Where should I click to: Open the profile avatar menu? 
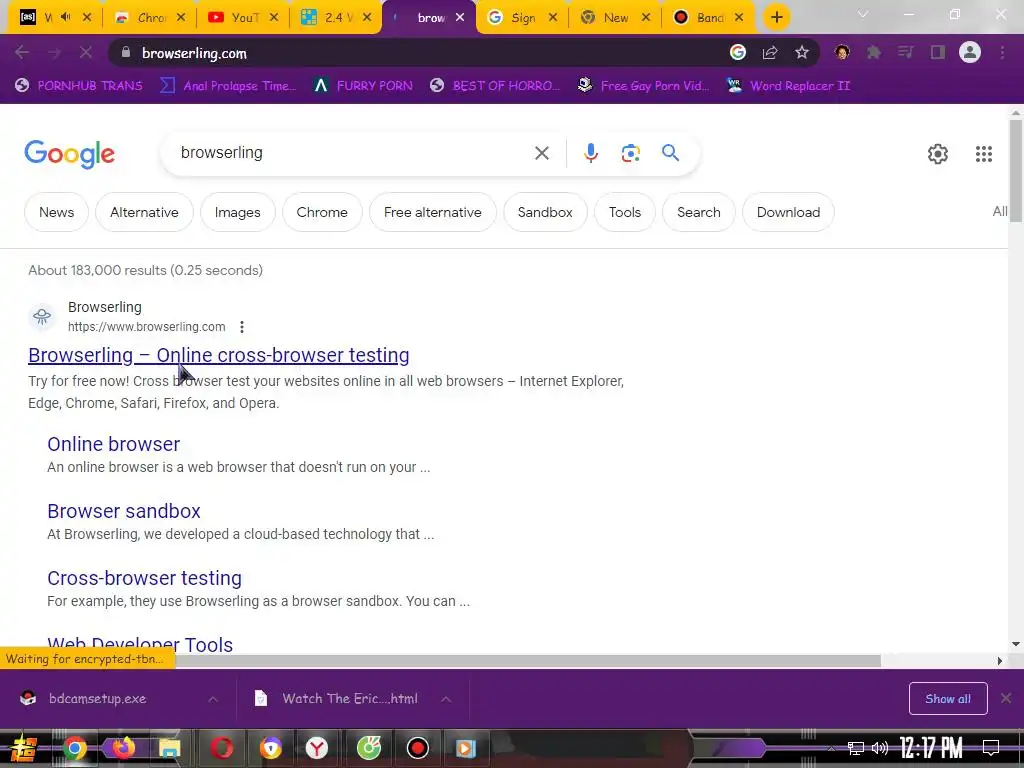[970, 53]
